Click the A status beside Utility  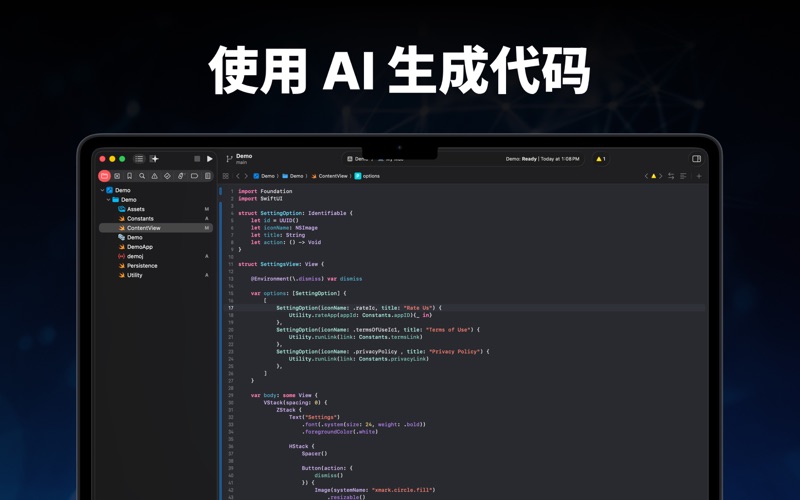tap(207, 275)
